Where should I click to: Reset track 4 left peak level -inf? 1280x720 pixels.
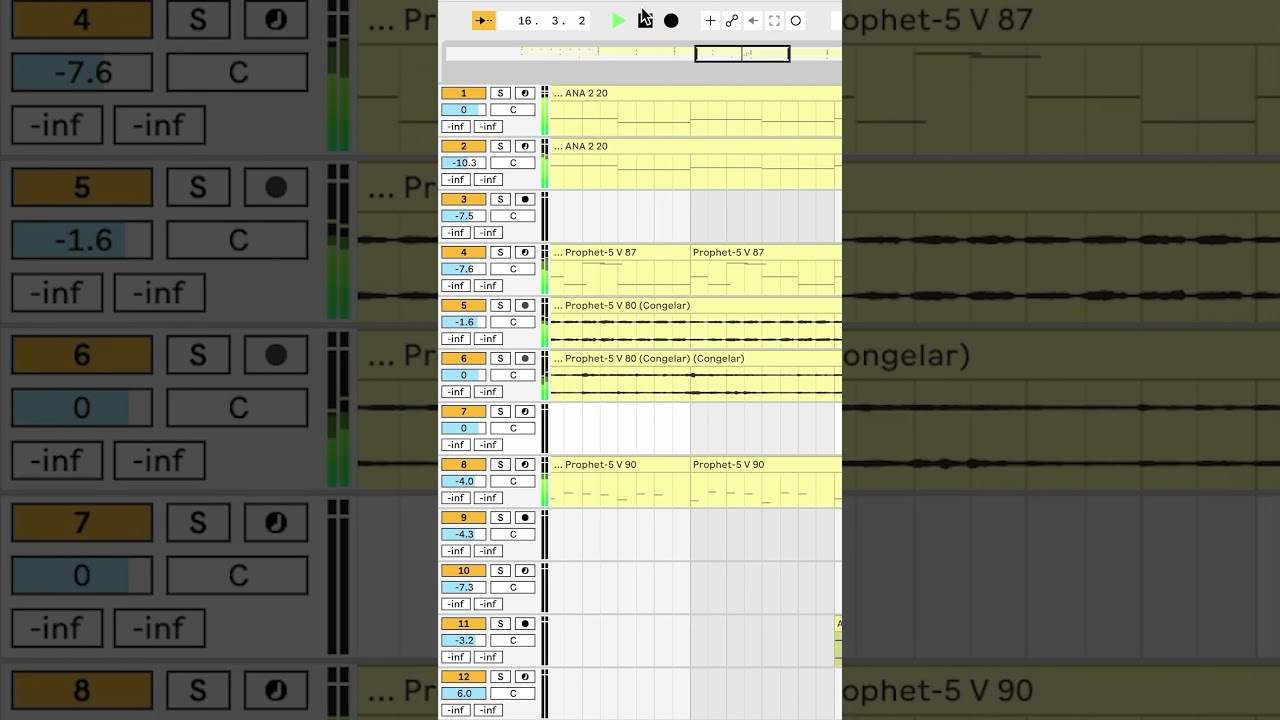(x=456, y=285)
